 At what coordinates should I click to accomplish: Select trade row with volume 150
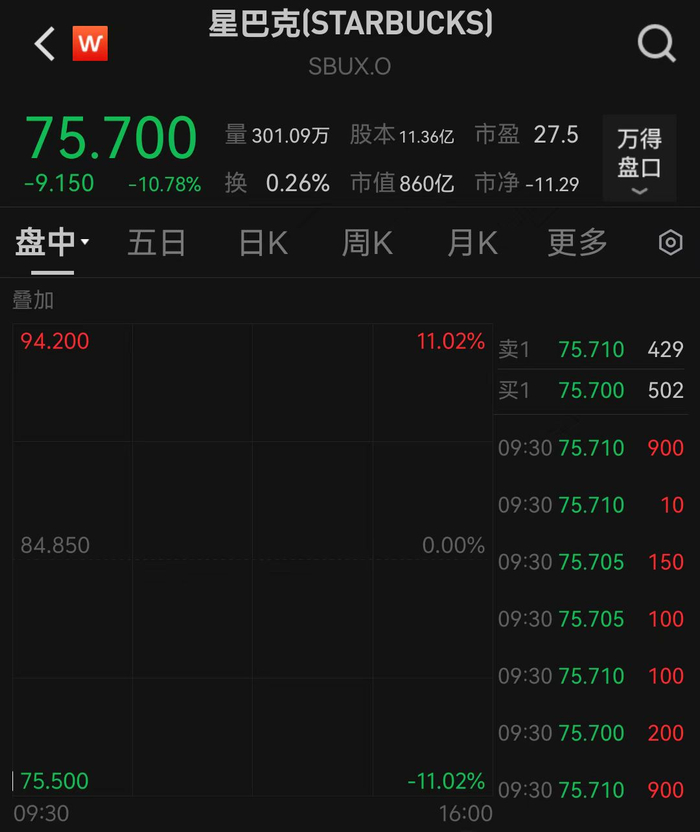tap(591, 562)
